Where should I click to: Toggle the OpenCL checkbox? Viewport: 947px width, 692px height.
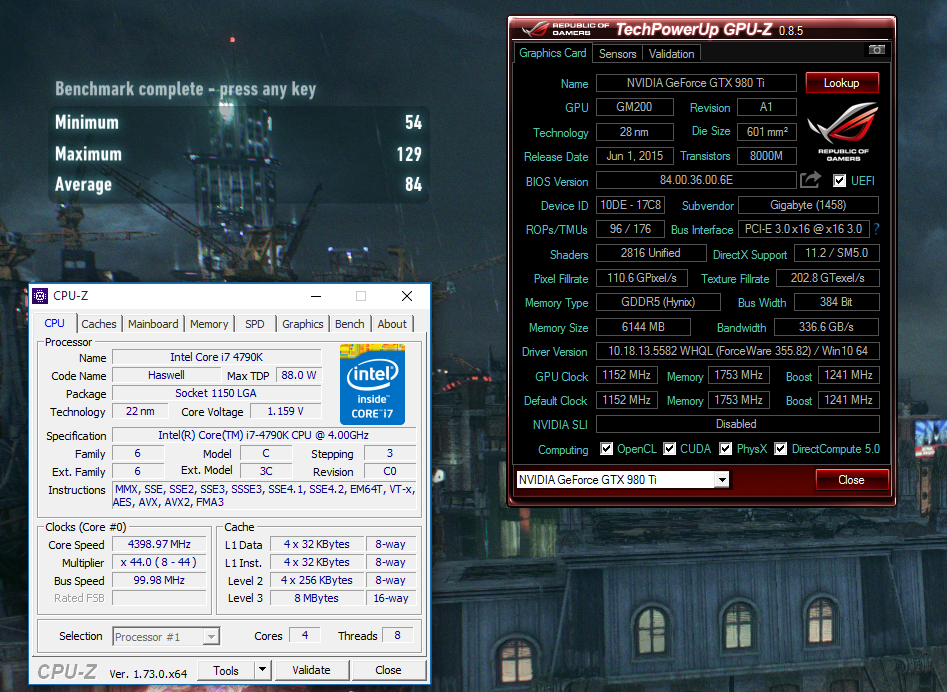606,449
